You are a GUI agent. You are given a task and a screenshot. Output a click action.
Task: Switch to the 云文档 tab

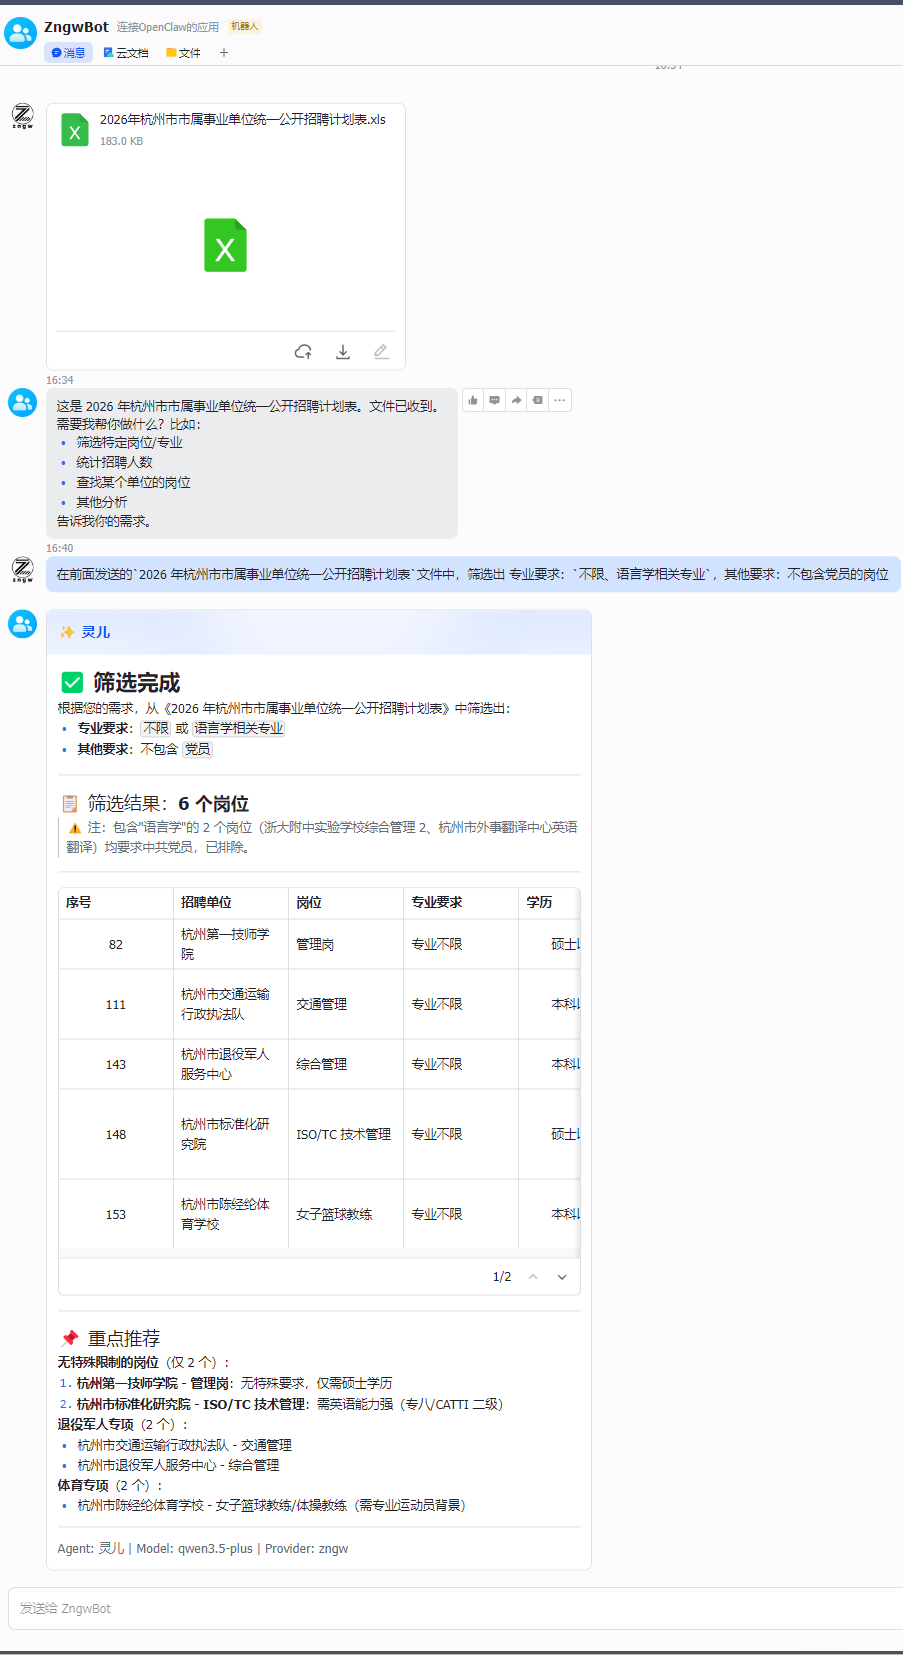[x=126, y=53]
